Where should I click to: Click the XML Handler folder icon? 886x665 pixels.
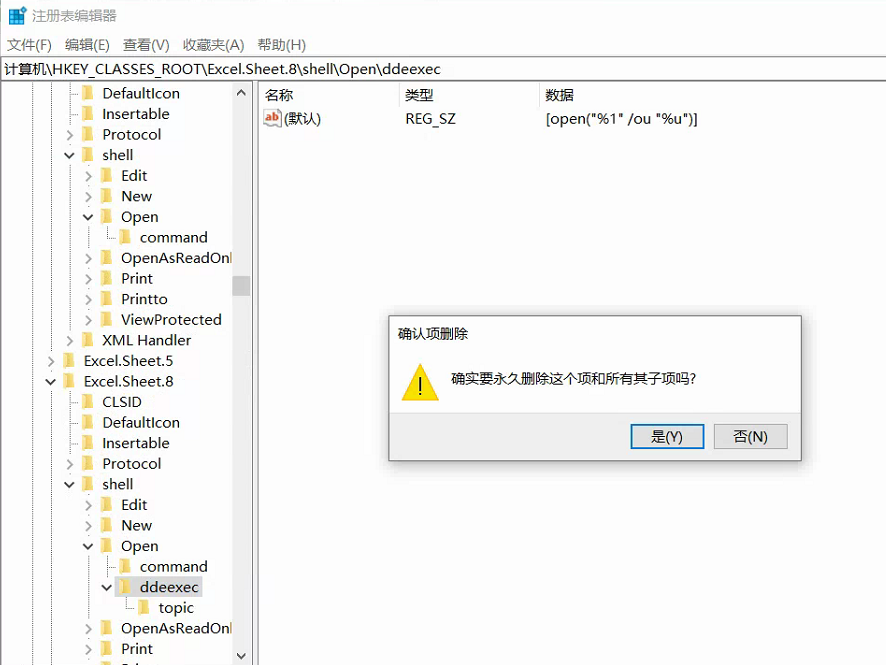[x=88, y=340]
